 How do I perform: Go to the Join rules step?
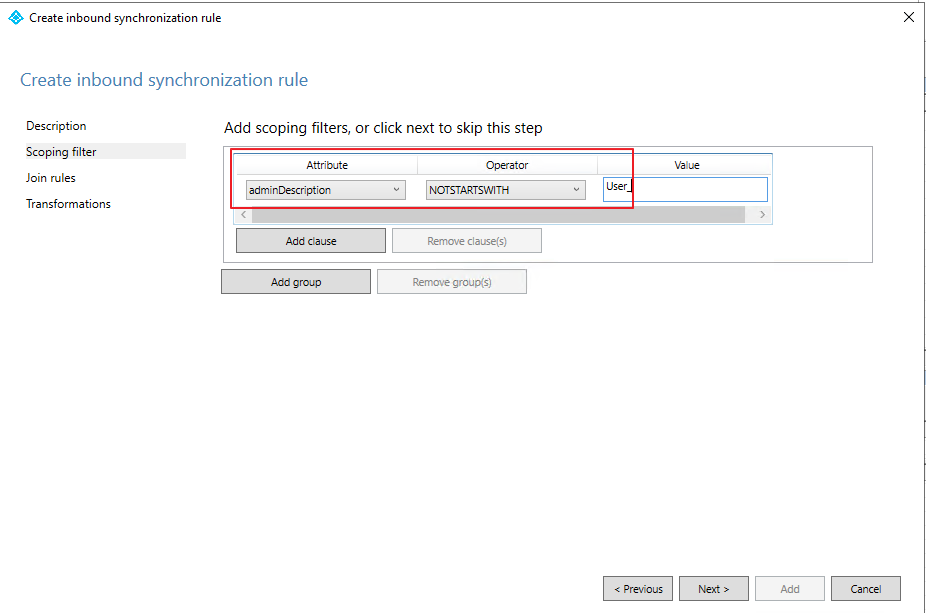(x=51, y=178)
